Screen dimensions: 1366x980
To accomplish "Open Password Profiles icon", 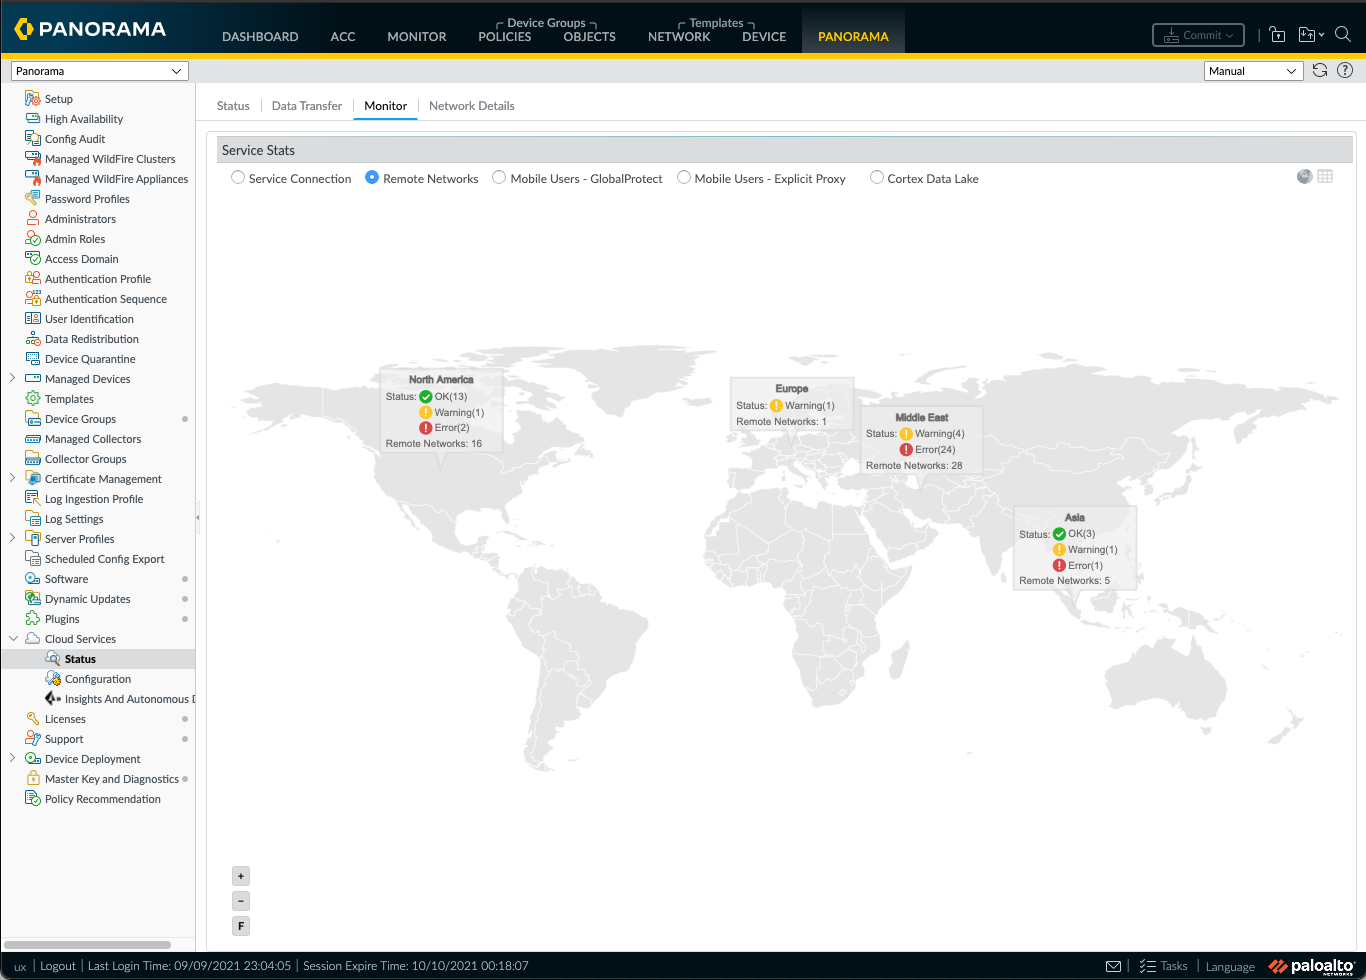I will tap(33, 199).
